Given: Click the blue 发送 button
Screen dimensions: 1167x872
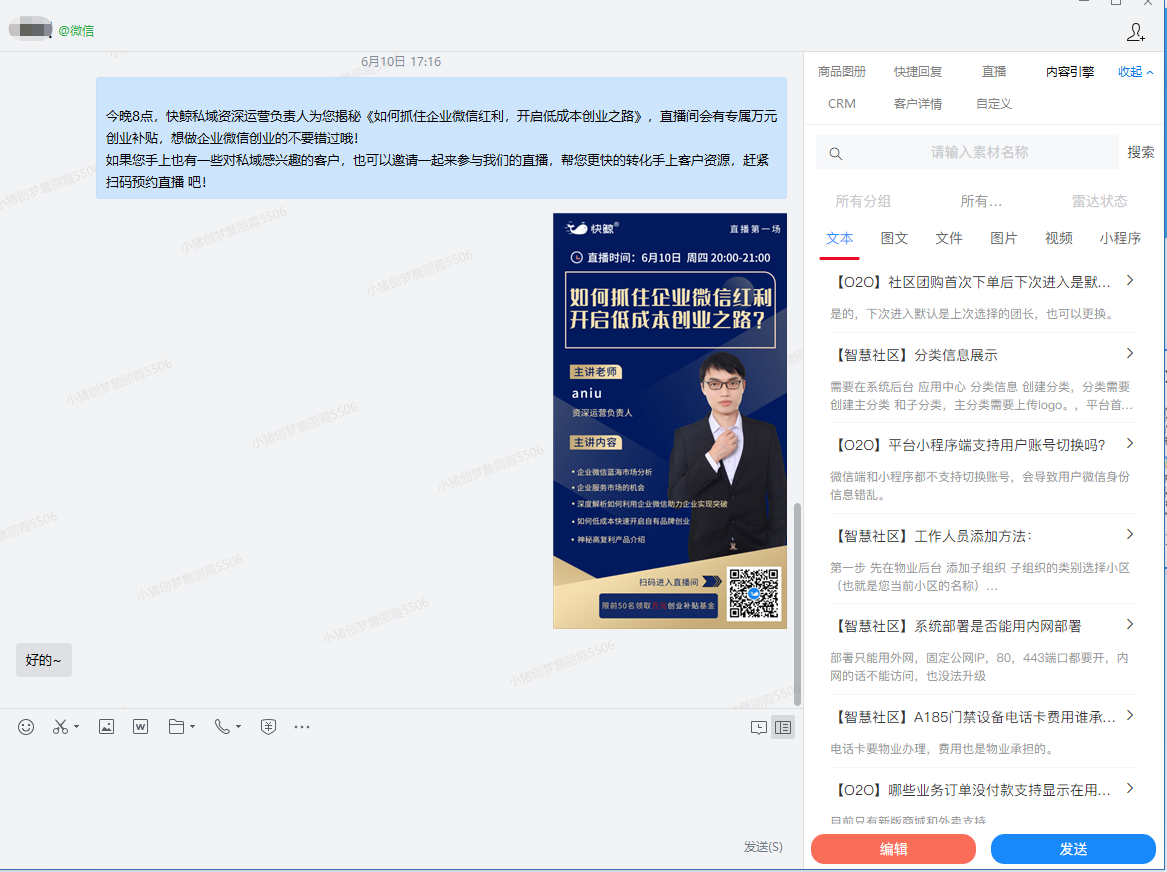Looking at the screenshot, I should [x=1073, y=849].
